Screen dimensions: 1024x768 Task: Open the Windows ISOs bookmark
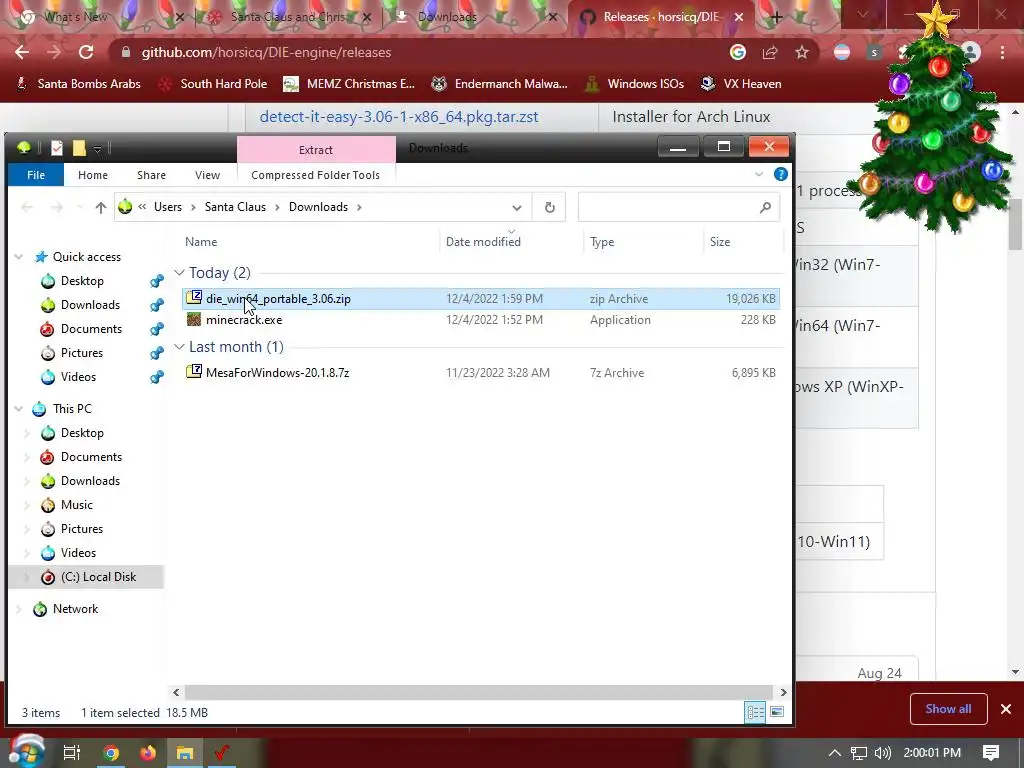coord(635,84)
